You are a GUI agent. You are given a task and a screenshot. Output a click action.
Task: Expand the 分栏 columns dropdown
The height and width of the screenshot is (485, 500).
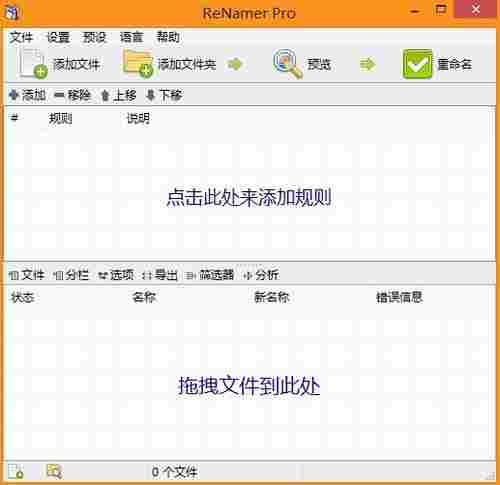(71, 275)
